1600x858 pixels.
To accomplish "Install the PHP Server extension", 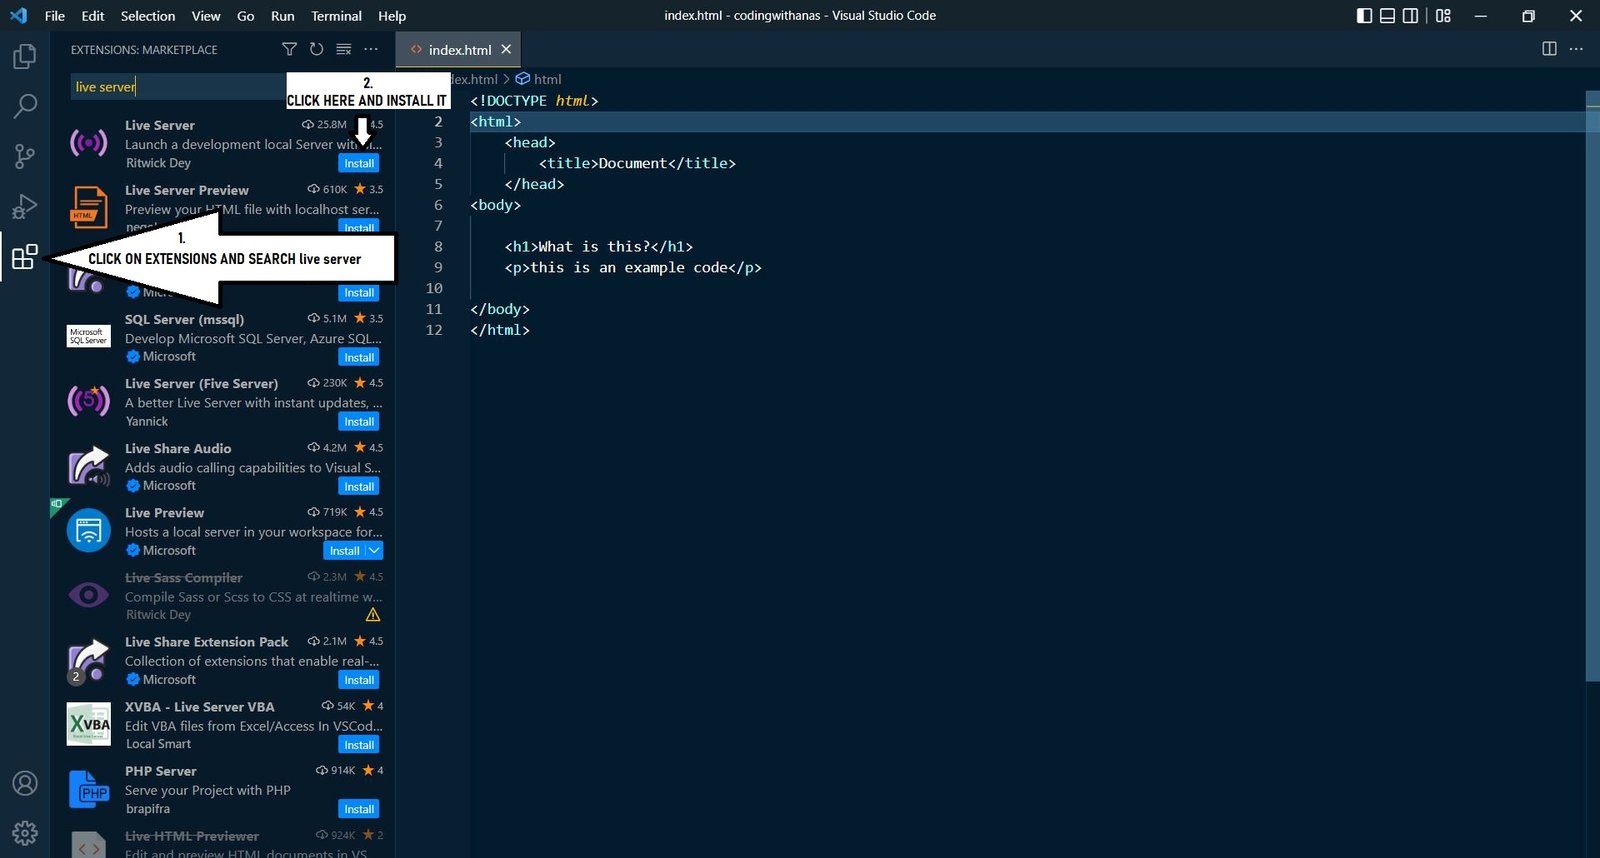I will pos(359,809).
